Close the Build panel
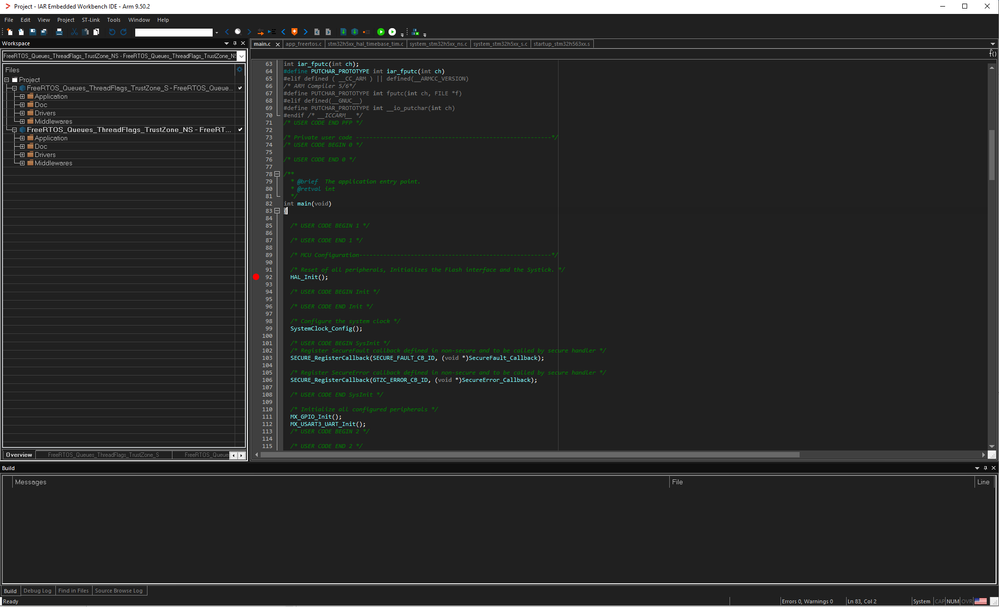Screen dimensions: 999x607 (993, 468)
